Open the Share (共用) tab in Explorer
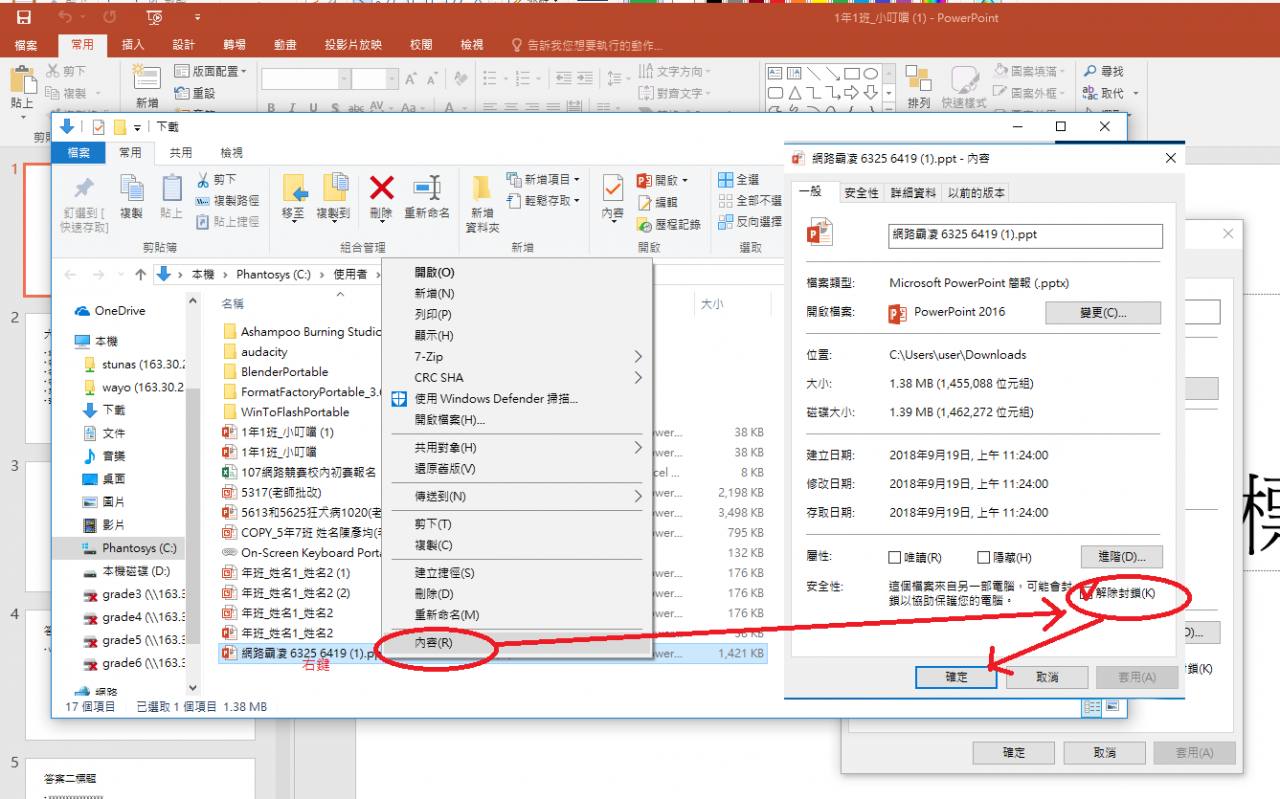The height and width of the screenshot is (799, 1280). tap(181, 153)
